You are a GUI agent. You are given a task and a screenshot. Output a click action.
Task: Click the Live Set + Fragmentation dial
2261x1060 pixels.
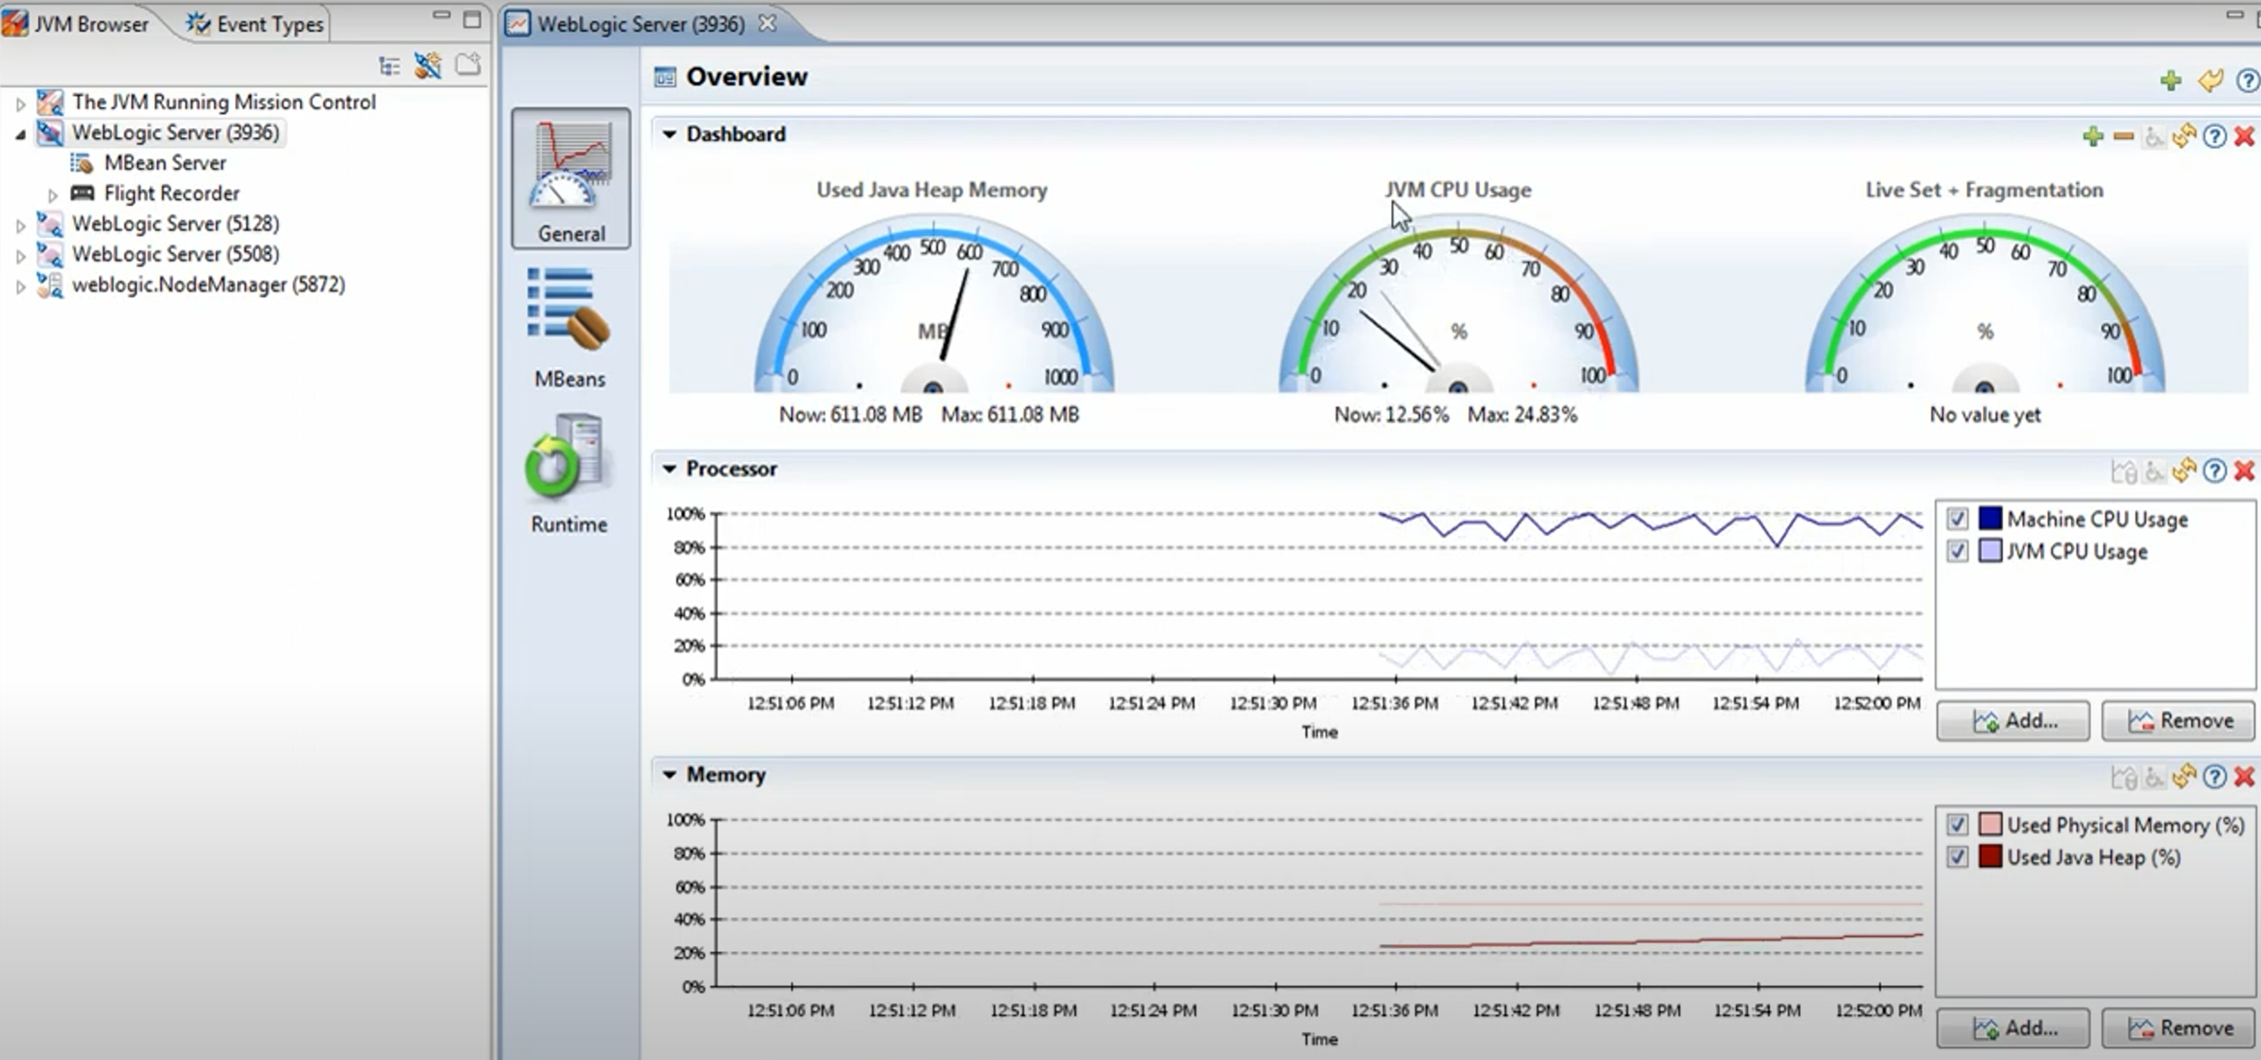(x=1985, y=303)
